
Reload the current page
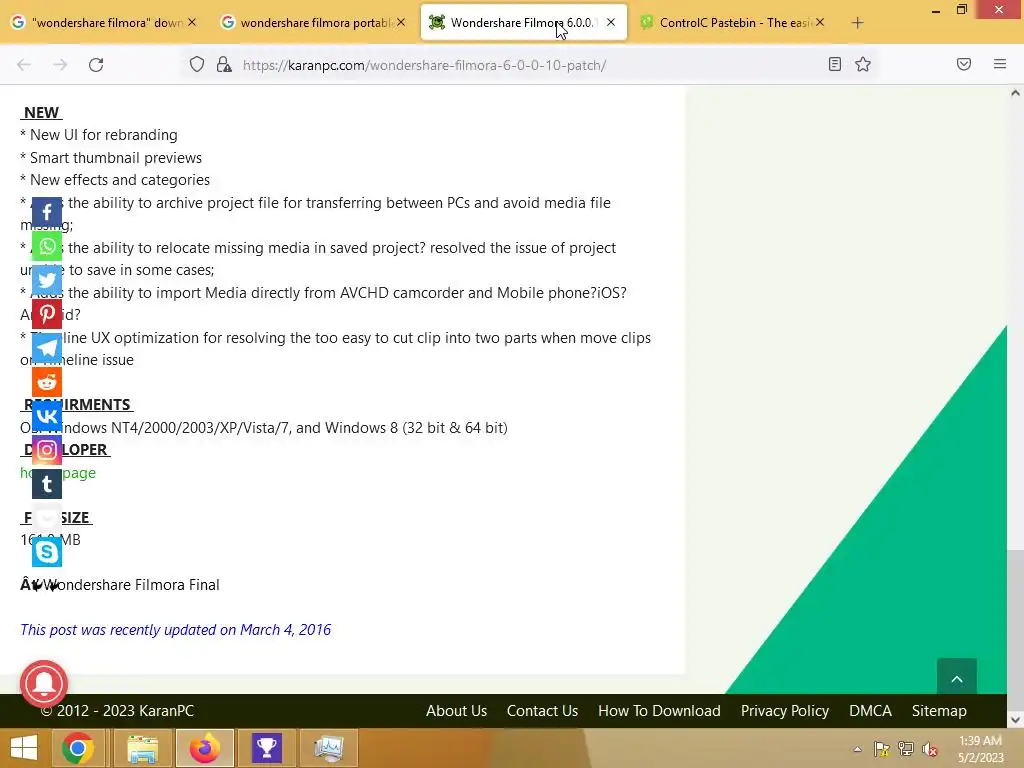96,65
